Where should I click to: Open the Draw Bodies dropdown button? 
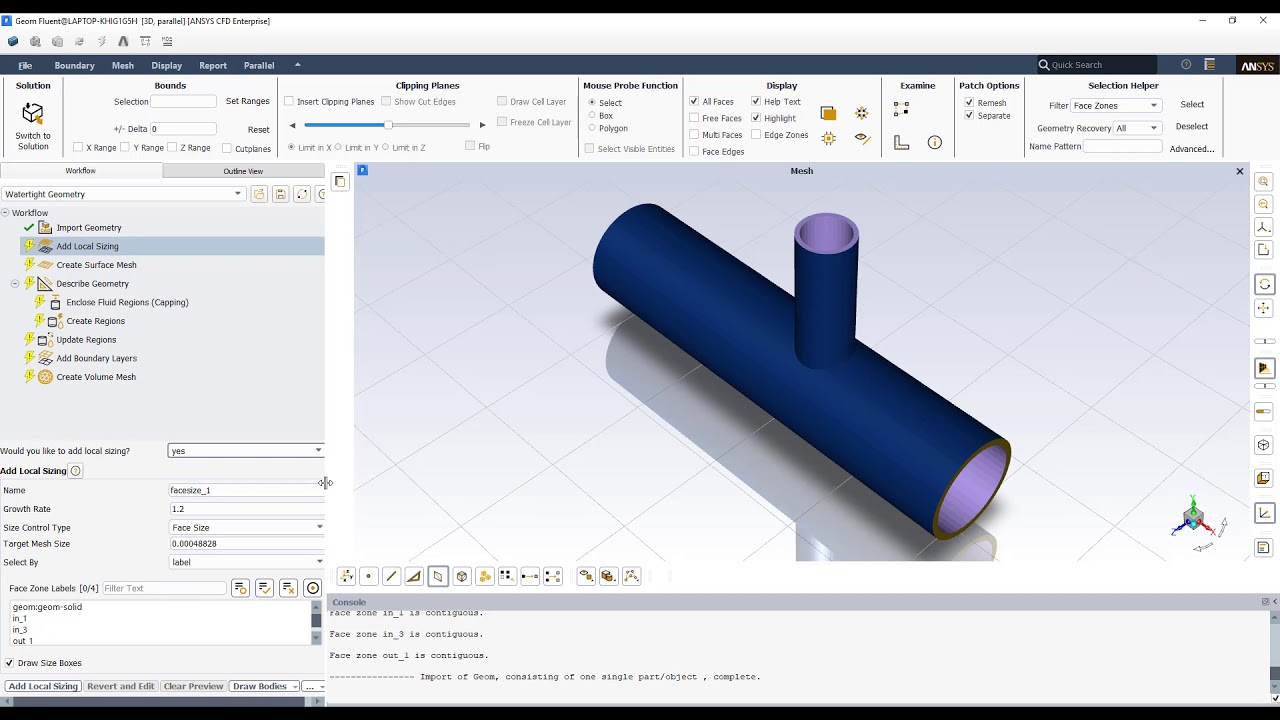(x=264, y=686)
